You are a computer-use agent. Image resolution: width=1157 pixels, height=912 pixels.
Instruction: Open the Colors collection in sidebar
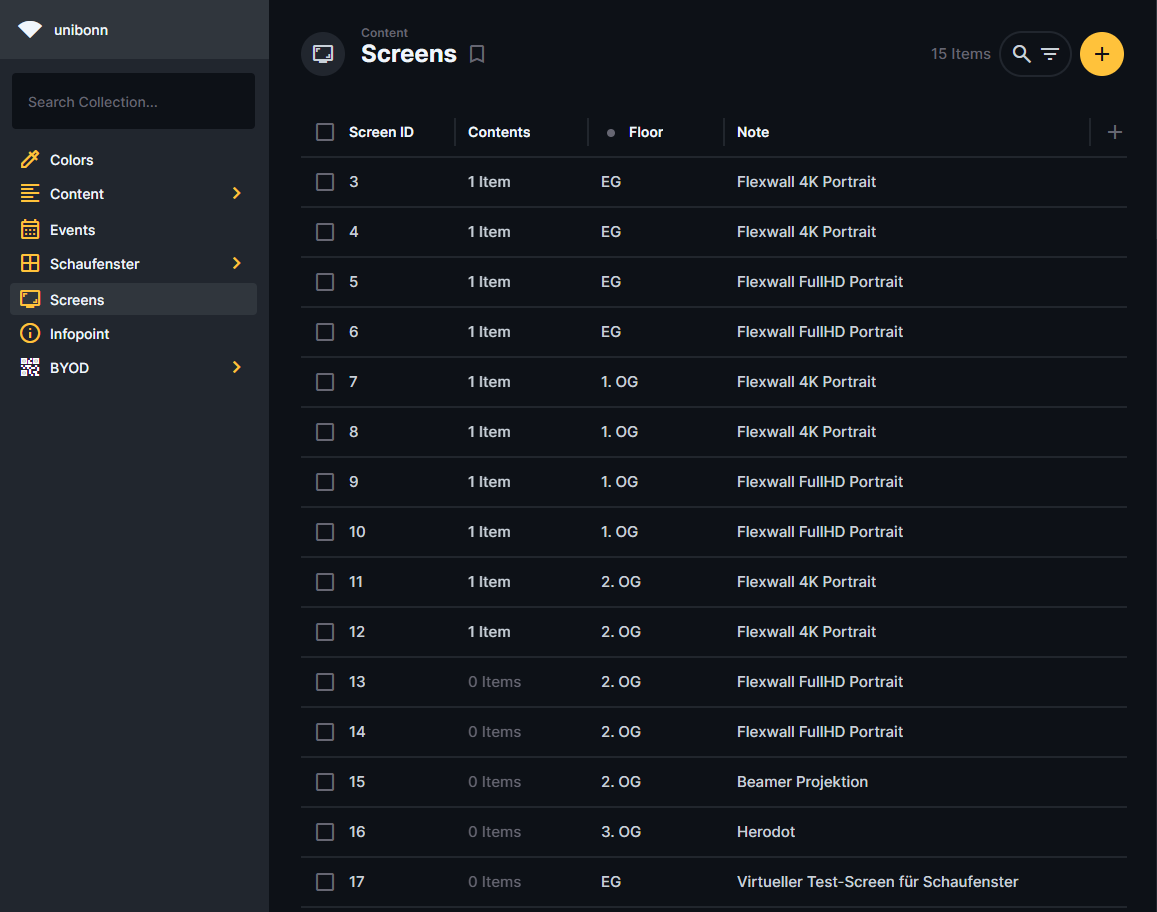pos(71,160)
